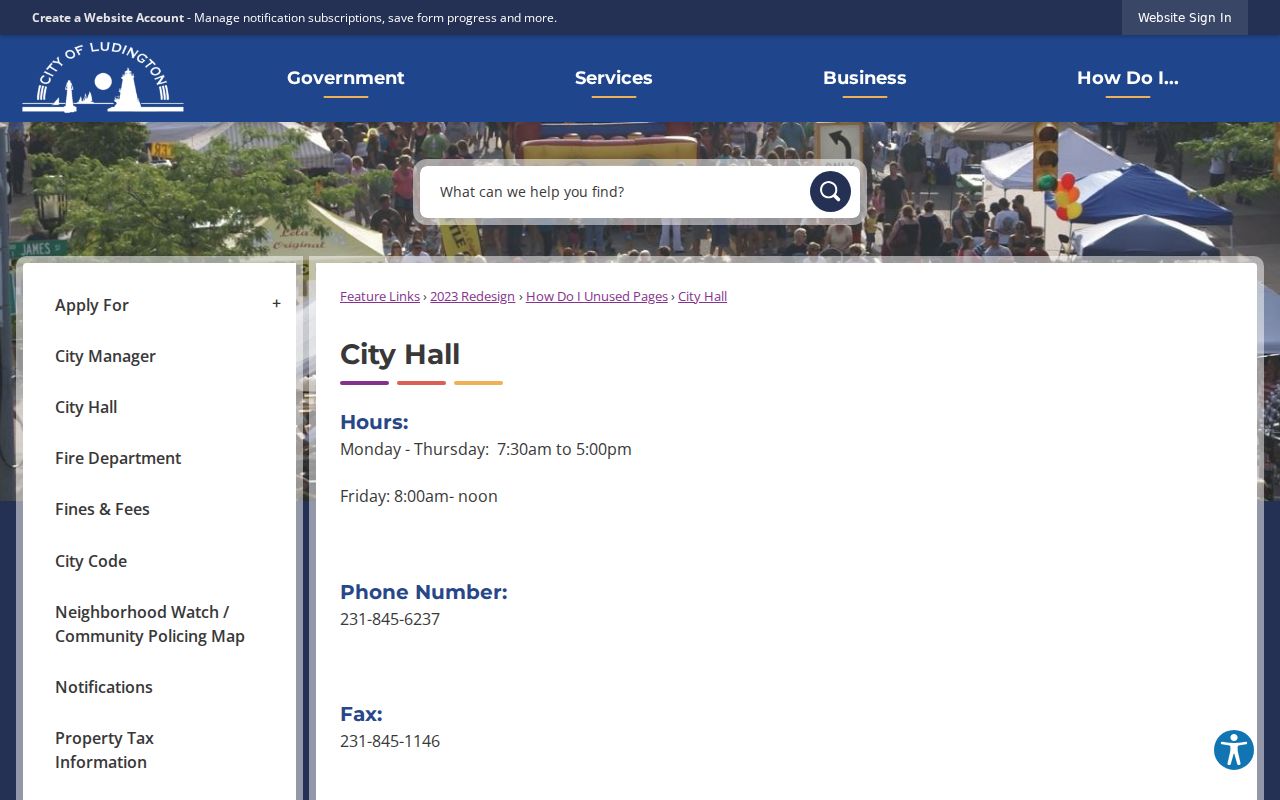Open Property Tax Information sidebar link
The height and width of the screenshot is (800, 1280).
(x=104, y=750)
